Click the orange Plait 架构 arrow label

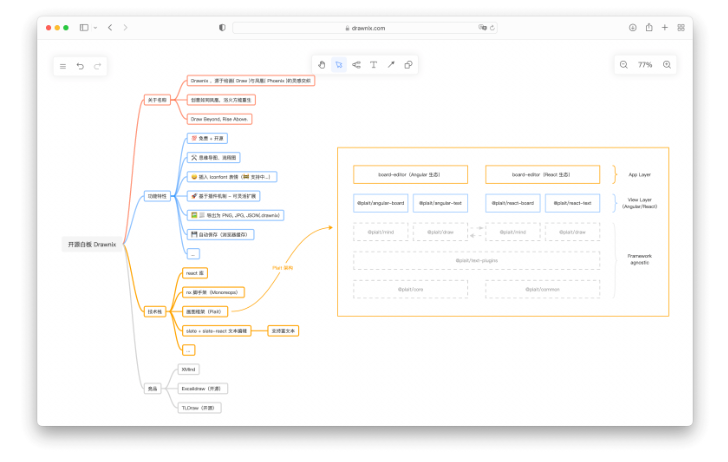[x=282, y=268]
